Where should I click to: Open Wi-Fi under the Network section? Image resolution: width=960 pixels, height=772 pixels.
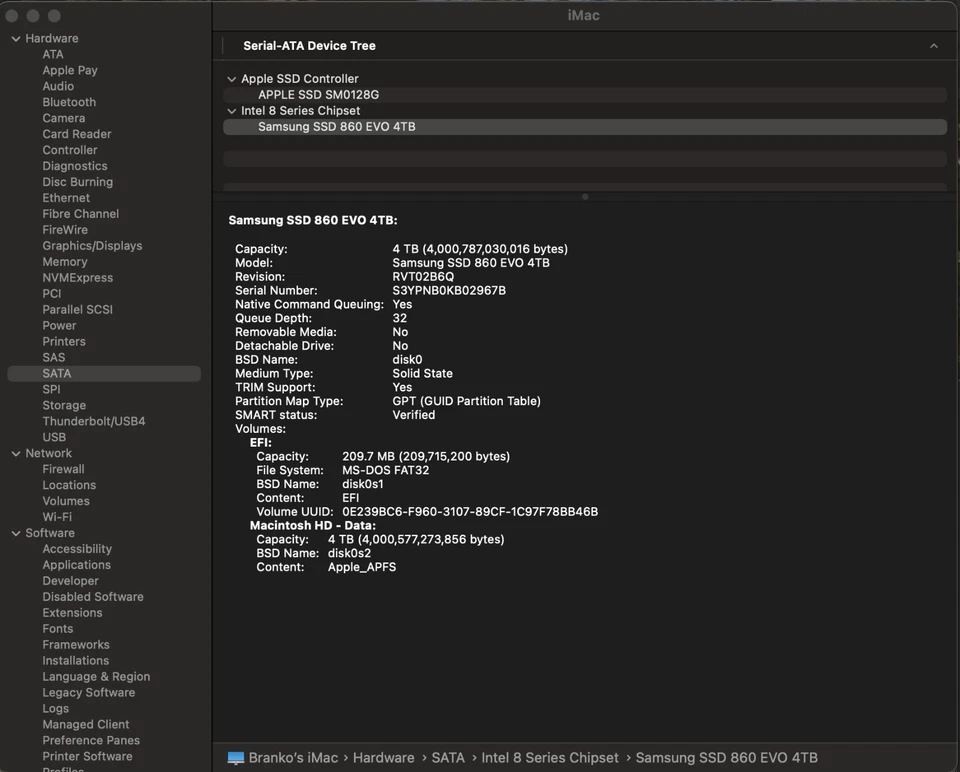(57, 517)
